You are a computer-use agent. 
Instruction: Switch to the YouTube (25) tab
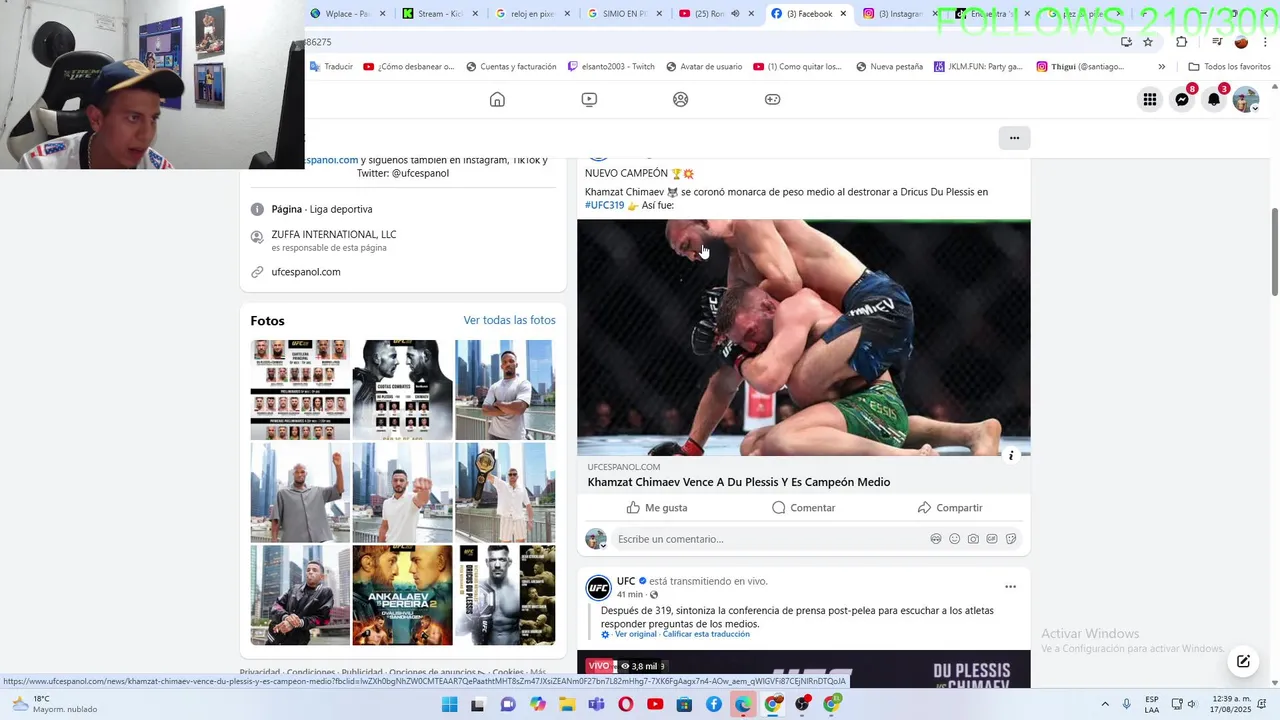coord(708,14)
